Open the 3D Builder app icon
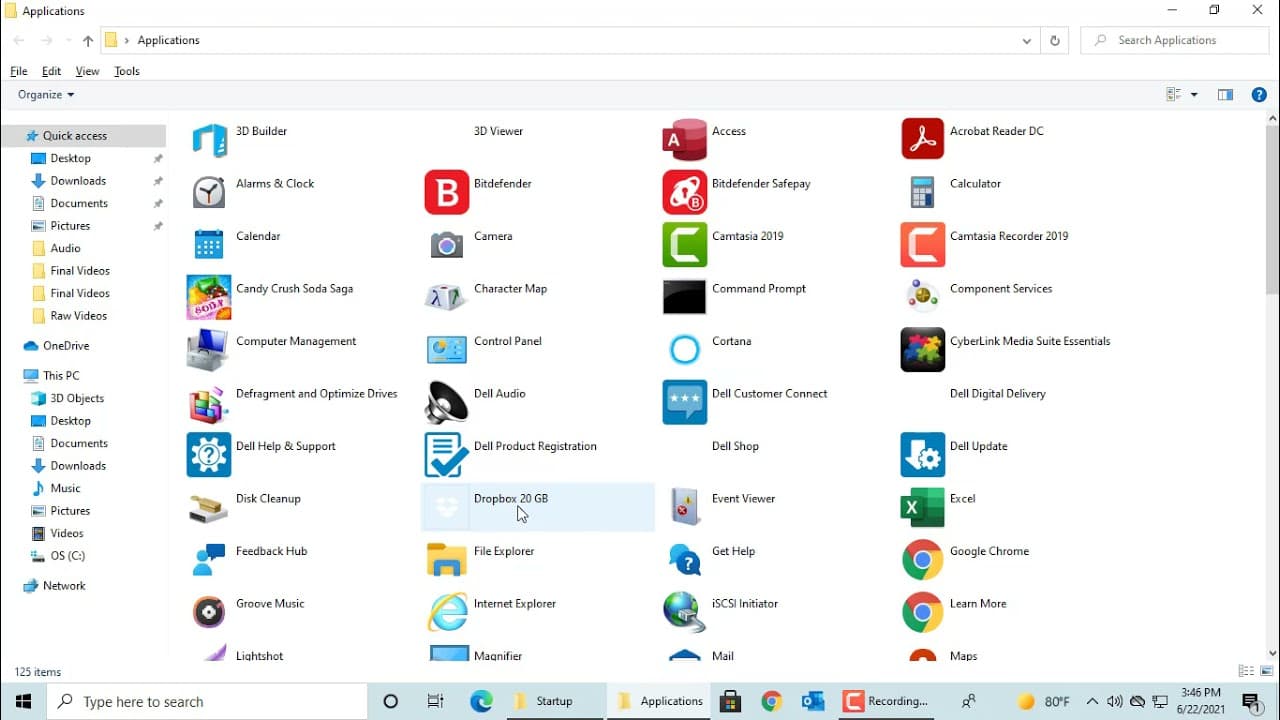This screenshot has height=720, width=1280. pos(209,139)
